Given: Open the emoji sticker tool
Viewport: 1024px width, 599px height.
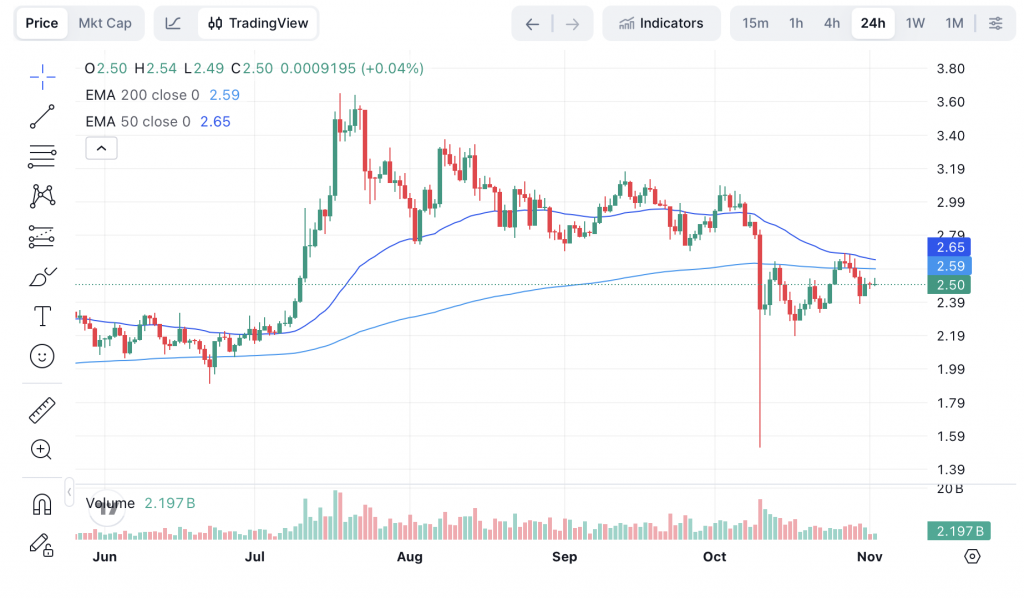Looking at the screenshot, I should coord(41,356).
